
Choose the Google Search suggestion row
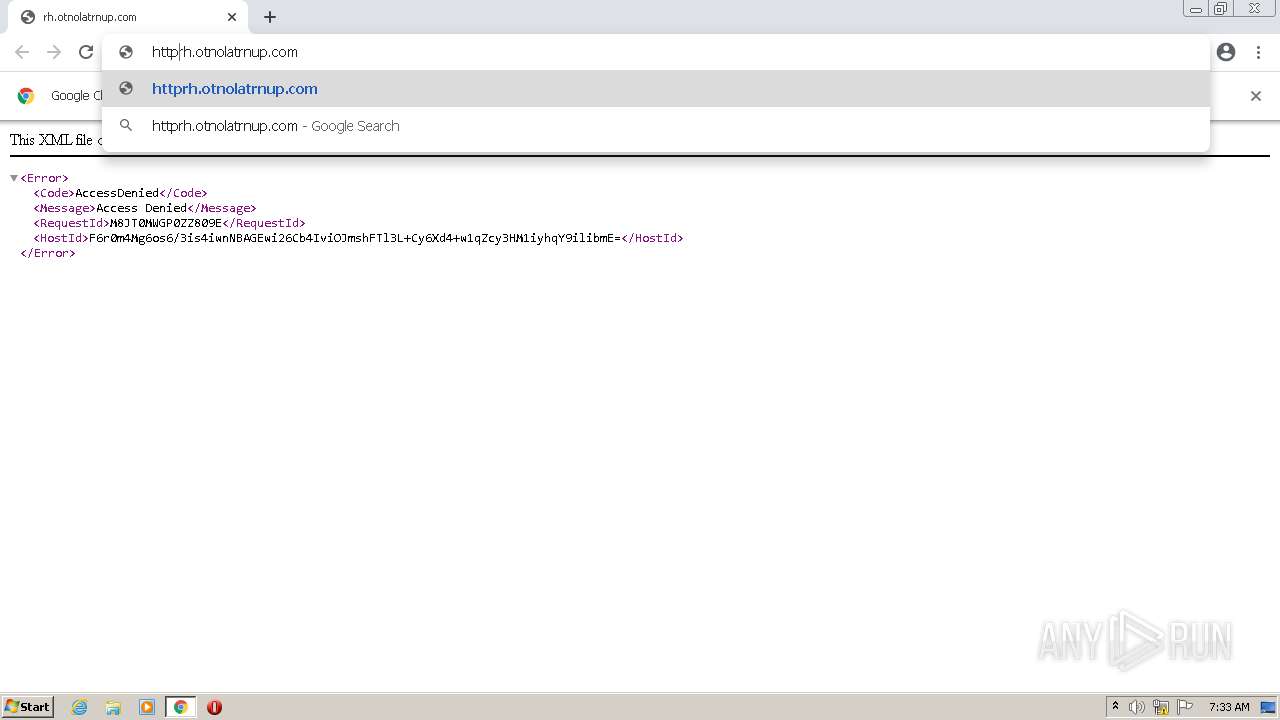pos(656,126)
